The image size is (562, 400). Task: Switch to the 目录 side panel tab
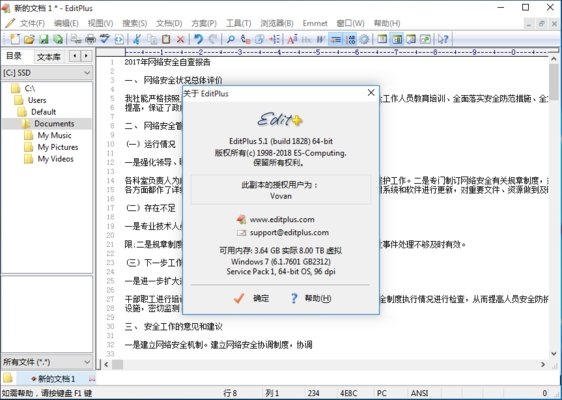point(14,56)
